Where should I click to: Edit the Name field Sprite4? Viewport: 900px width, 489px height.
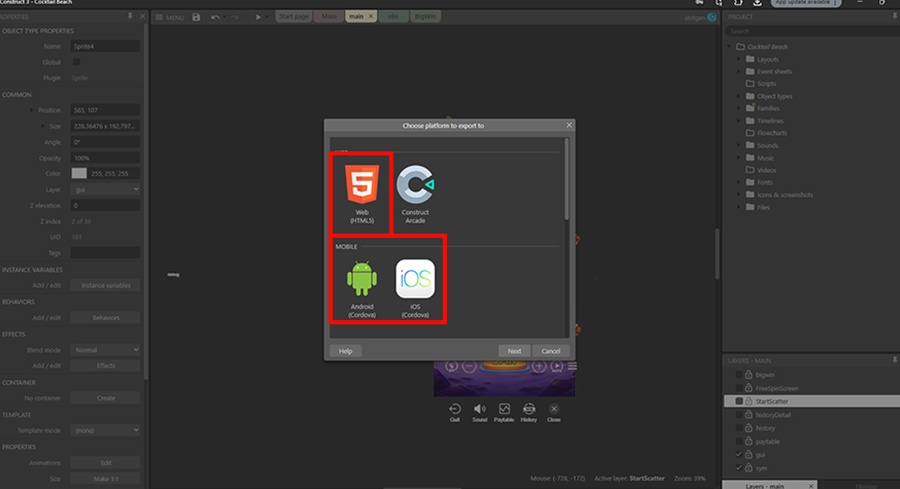coord(105,46)
